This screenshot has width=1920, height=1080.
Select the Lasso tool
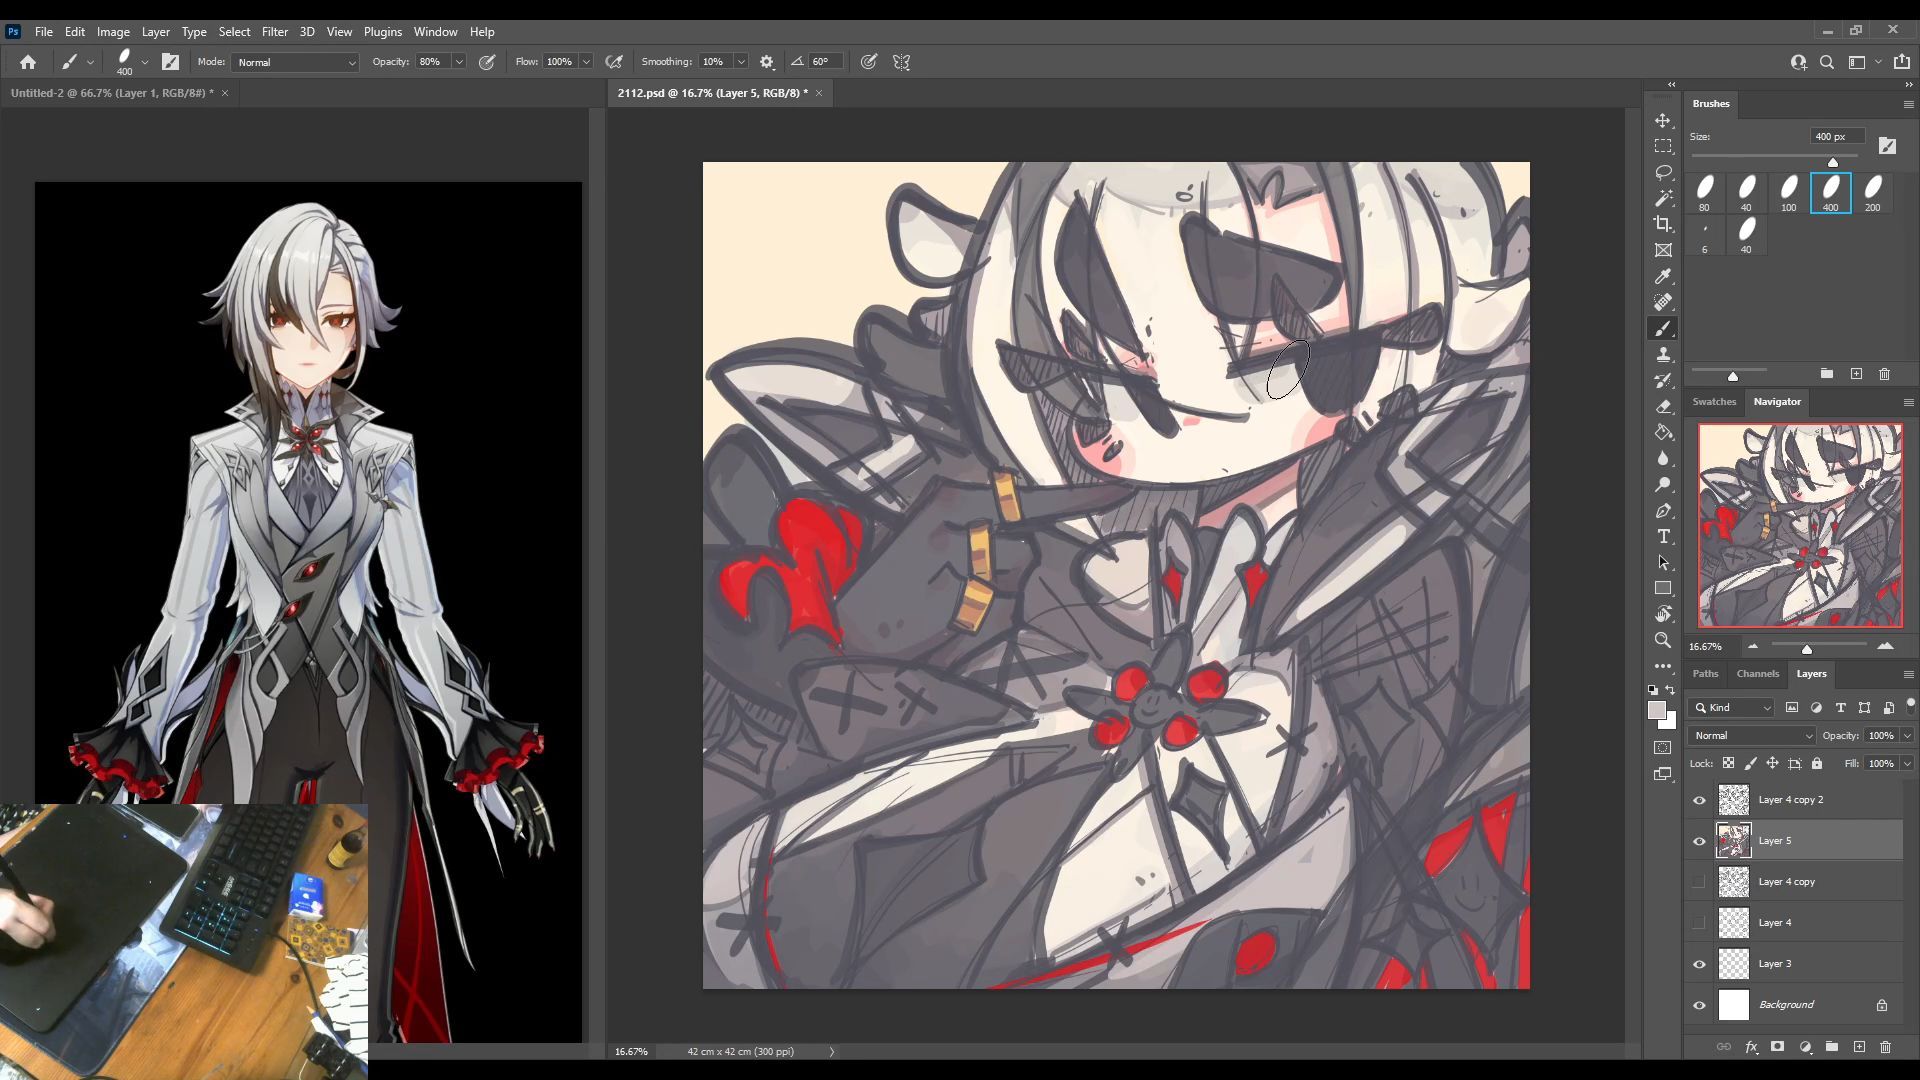(x=1663, y=172)
